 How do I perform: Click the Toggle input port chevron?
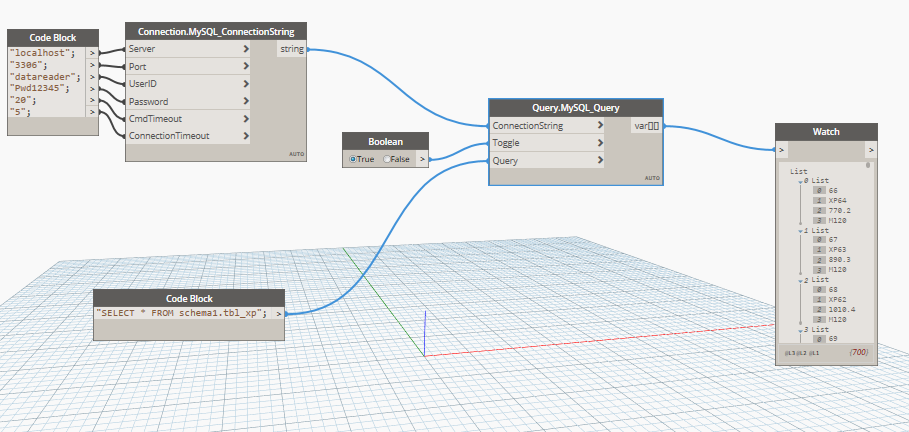coord(600,142)
